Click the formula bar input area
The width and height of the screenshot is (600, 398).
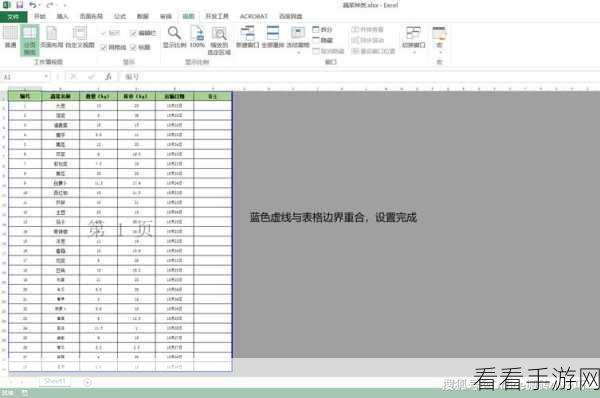[360, 77]
